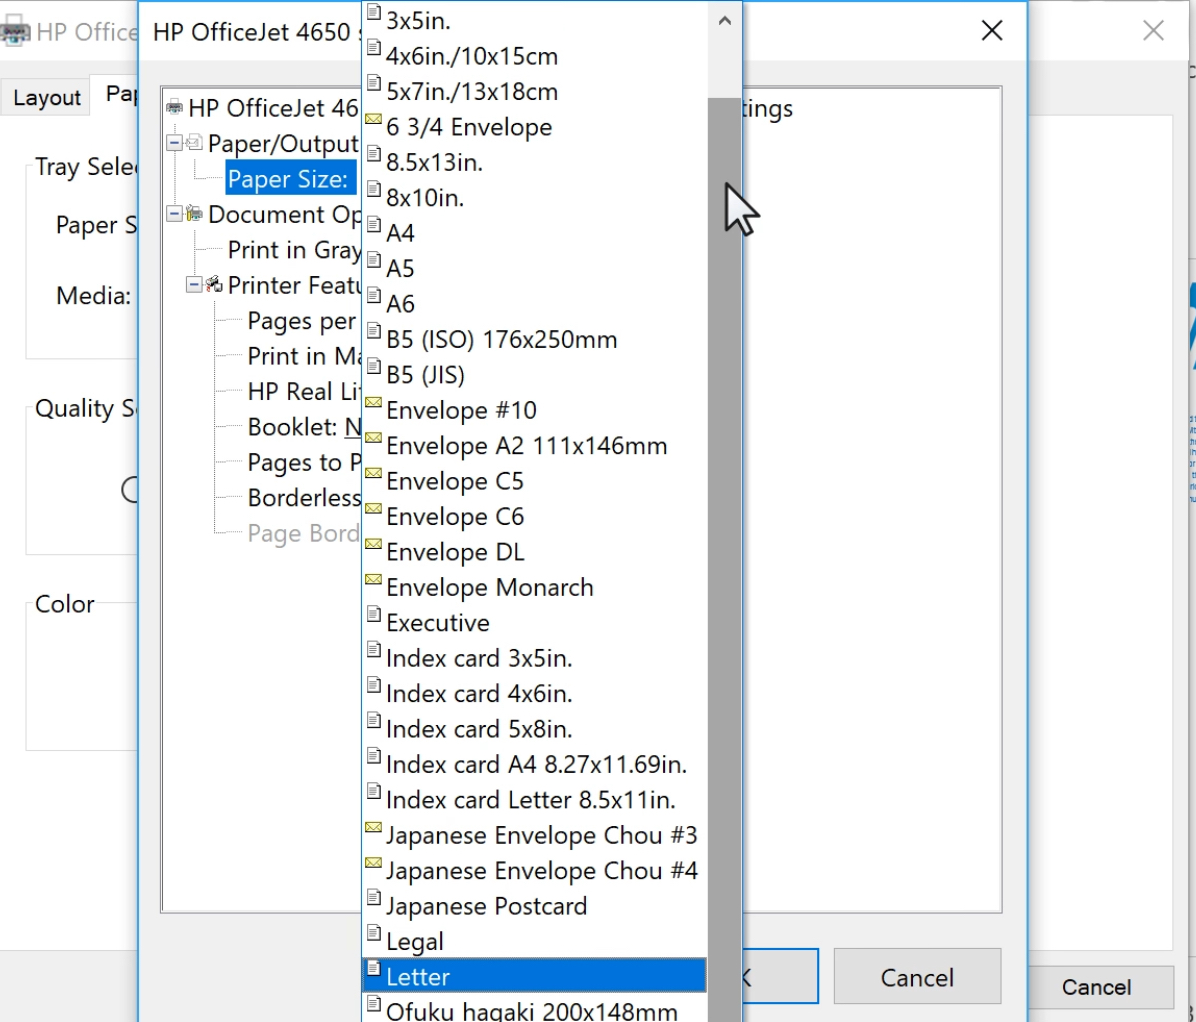Select the highlighted Letter paper size
Image resolution: width=1196 pixels, height=1022 pixels.
tap(535, 976)
